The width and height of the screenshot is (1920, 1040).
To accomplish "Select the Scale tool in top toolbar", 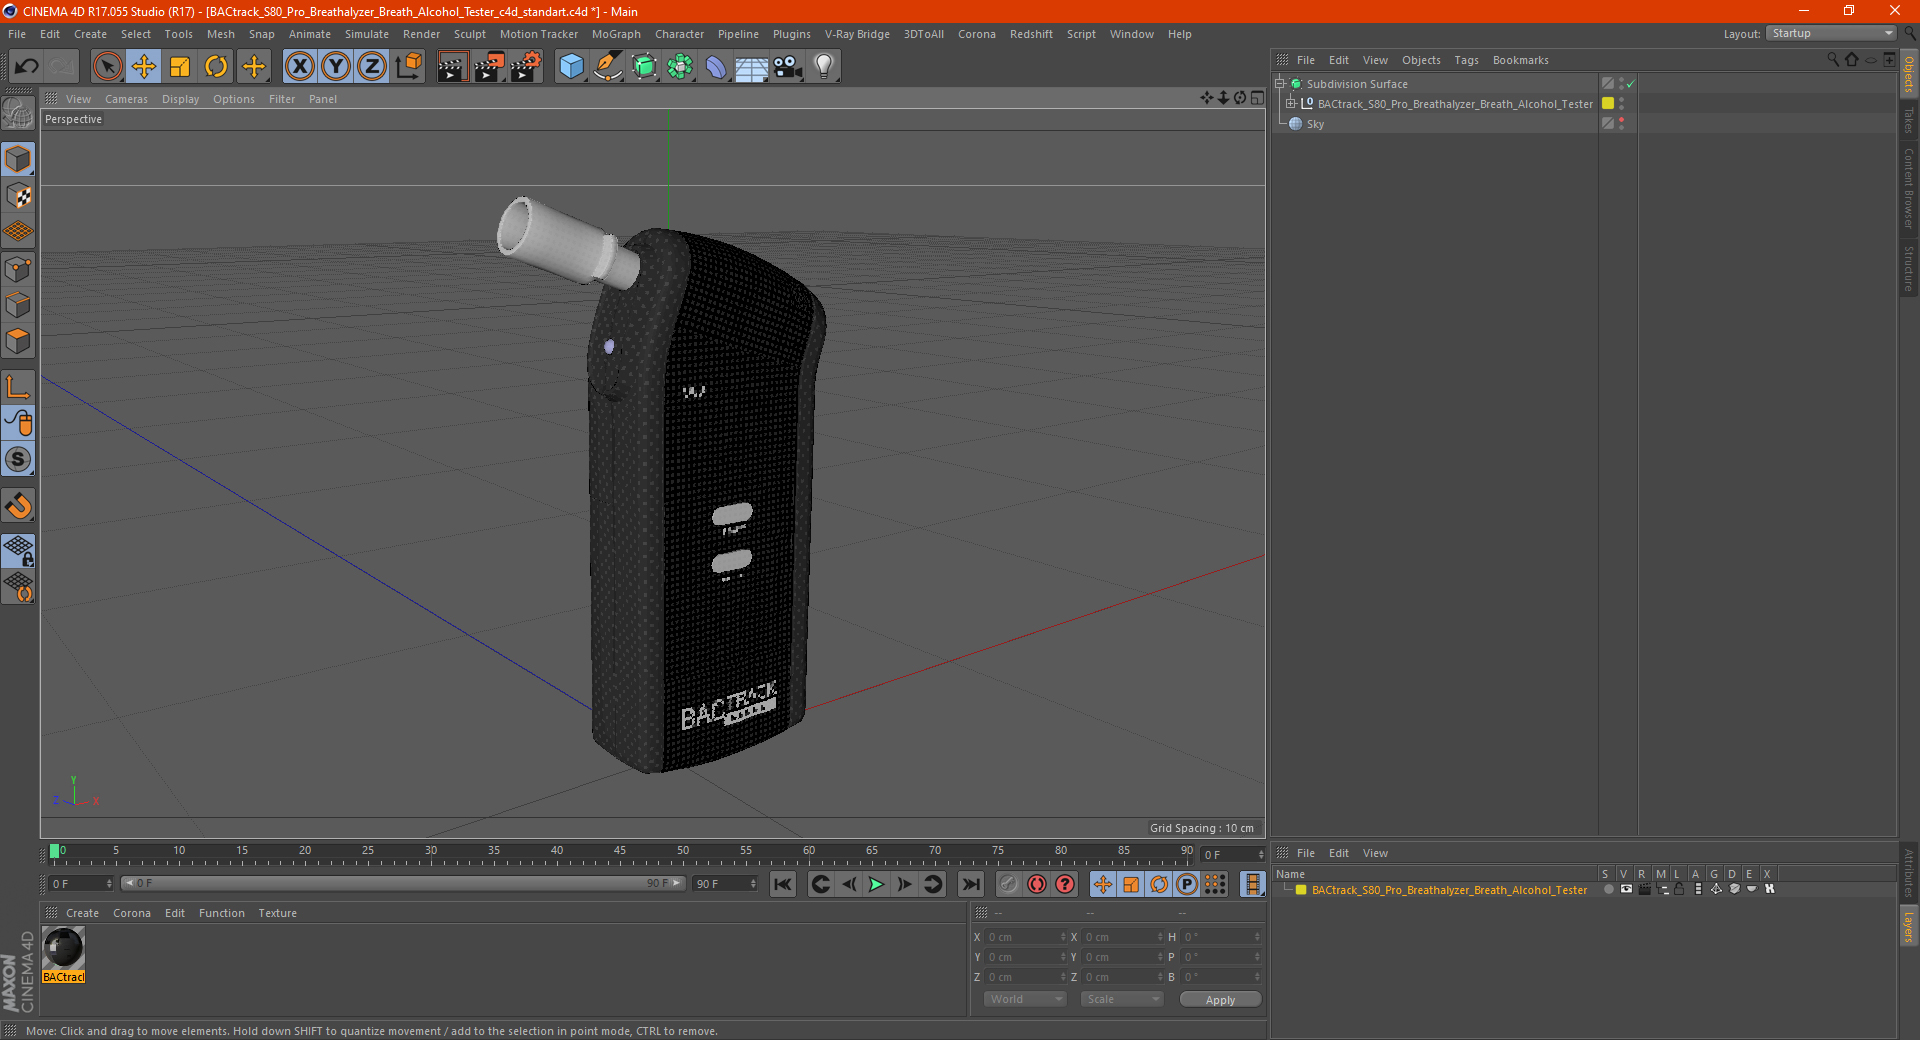I will coord(180,67).
